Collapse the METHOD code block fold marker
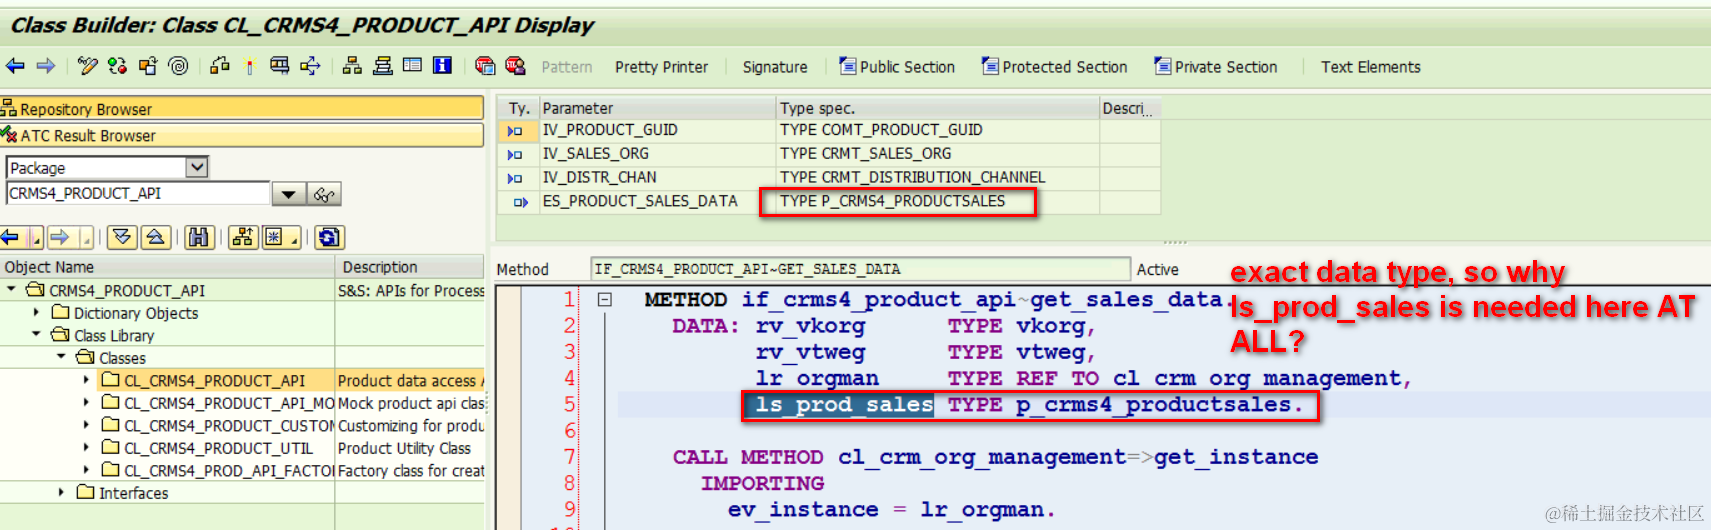1711x530 pixels. click(605, 299)
